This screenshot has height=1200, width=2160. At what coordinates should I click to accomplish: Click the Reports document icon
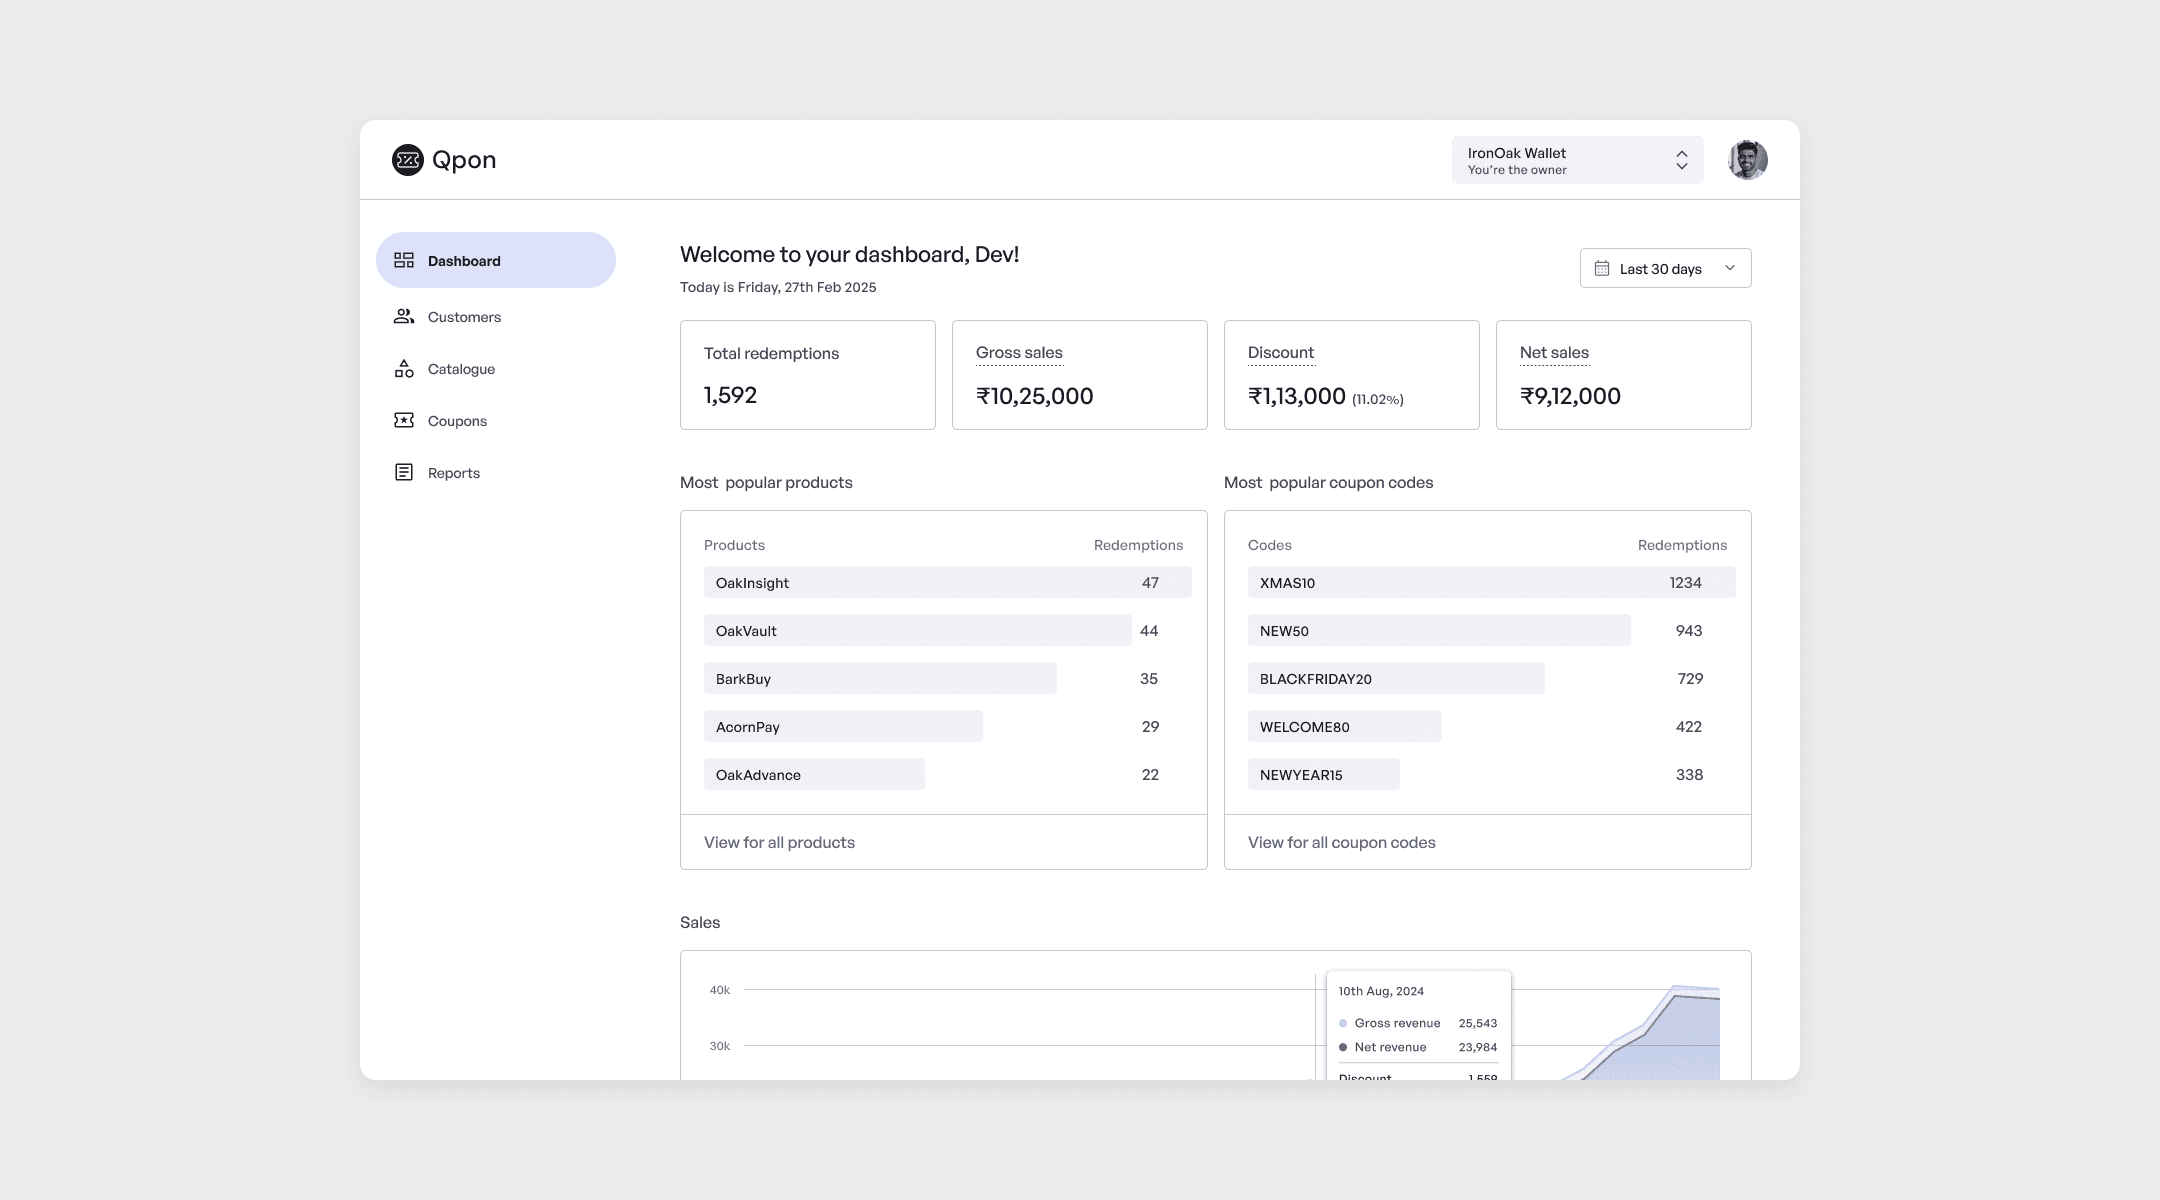[404, 472]
